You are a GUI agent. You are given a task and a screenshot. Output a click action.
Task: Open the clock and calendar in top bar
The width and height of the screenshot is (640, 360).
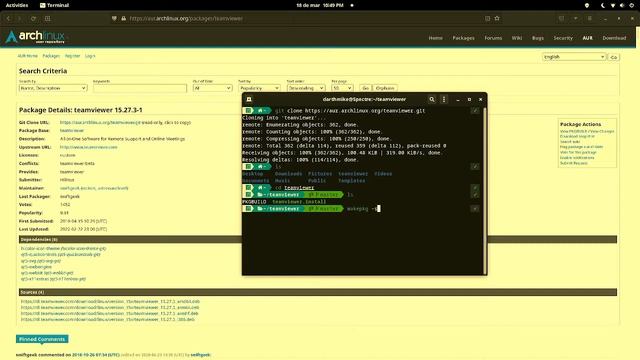320,5
